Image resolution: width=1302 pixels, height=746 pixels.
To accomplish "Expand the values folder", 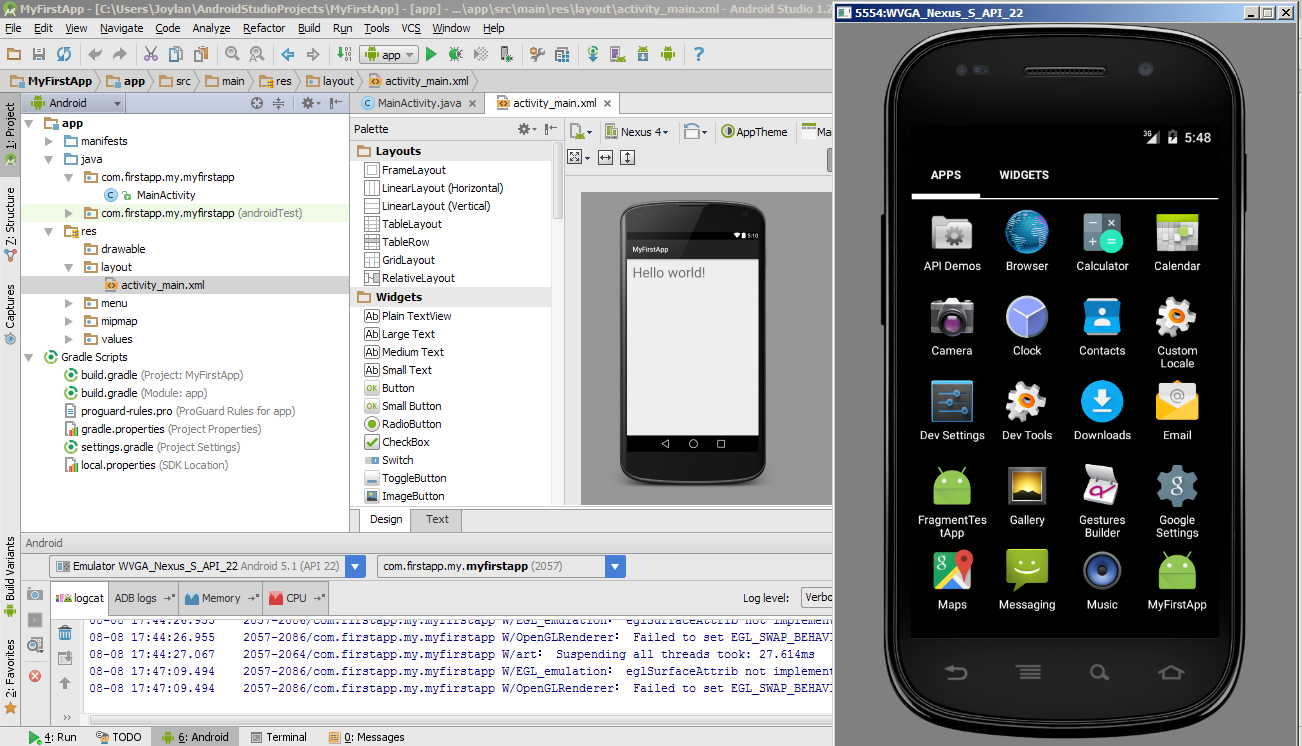I will coord(68,339).
